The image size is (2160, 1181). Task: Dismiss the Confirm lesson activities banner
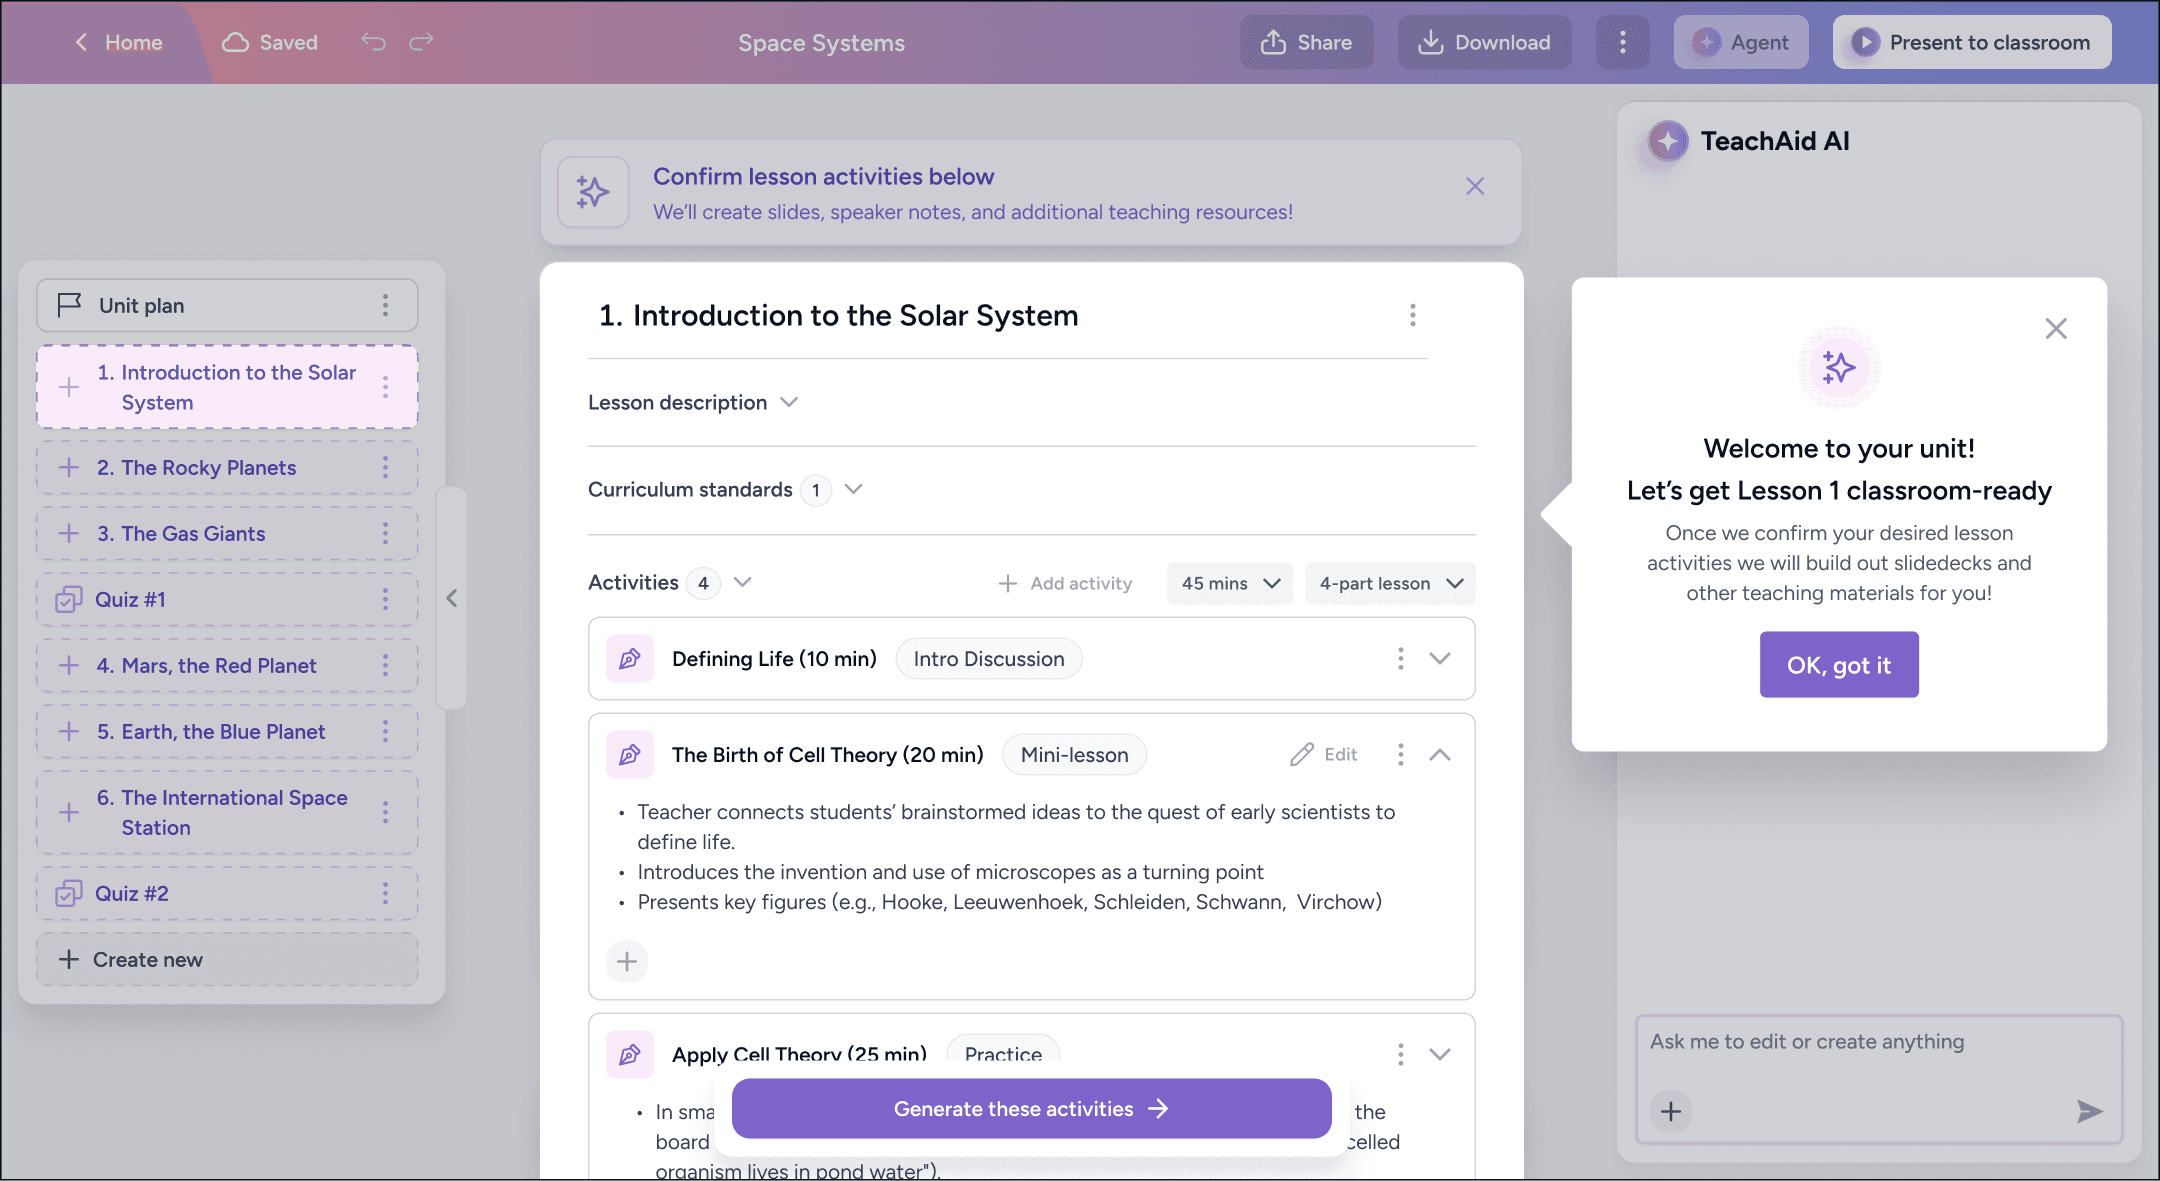point(1475,186)
